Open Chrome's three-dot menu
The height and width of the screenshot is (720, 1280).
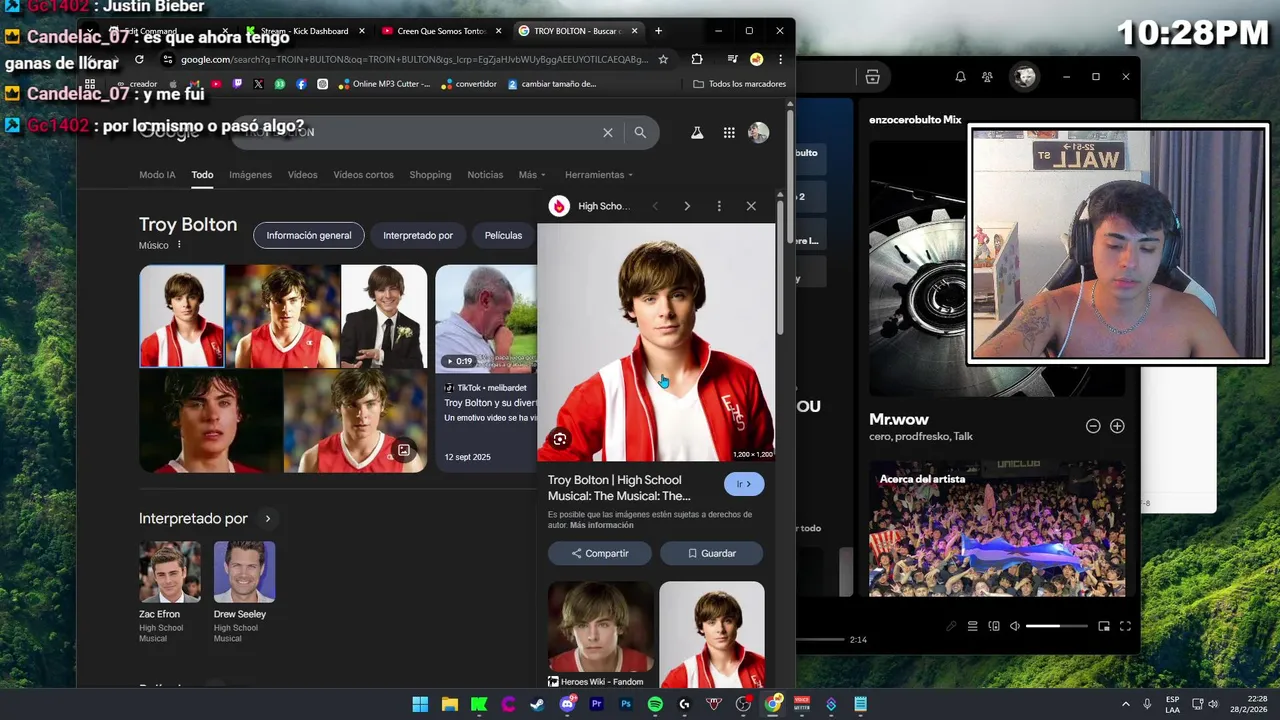point(780,59)
